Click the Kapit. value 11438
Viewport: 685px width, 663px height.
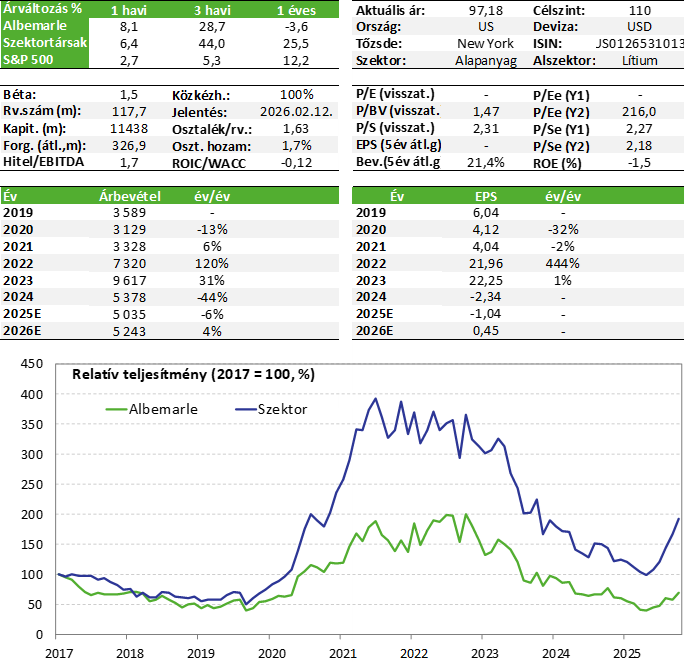pos(131,128)
